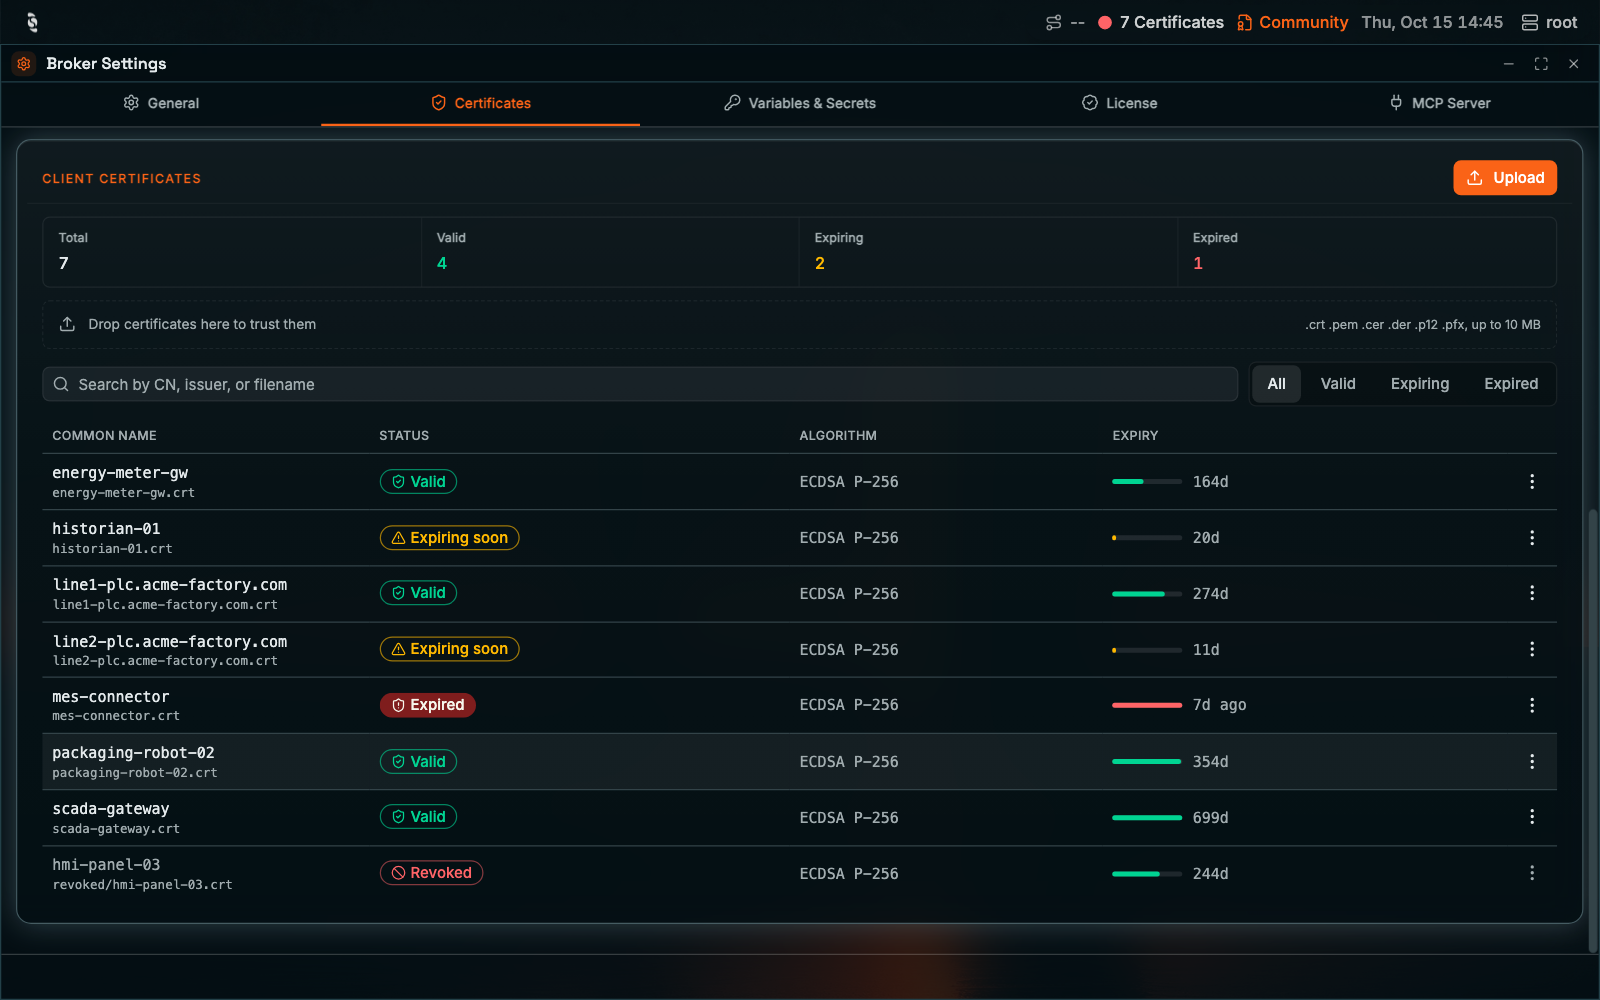
Task: Filter list by Valid certificates
Action: pyautogui.click(x=1338, y=384)
